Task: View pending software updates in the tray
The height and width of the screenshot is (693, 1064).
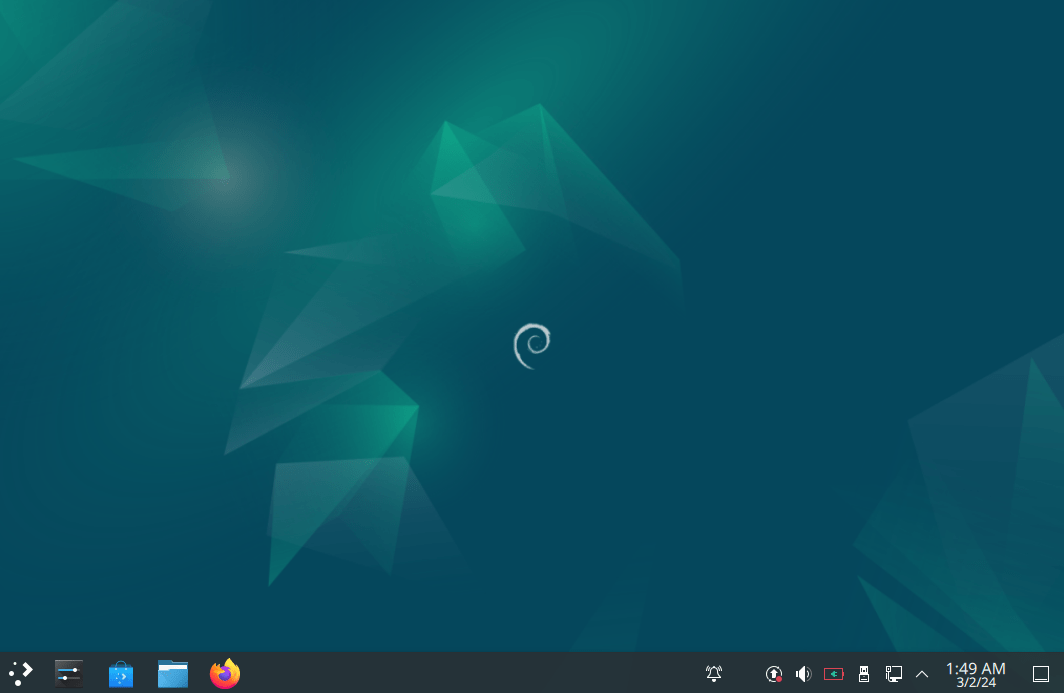Action: (x=773, y=673)
